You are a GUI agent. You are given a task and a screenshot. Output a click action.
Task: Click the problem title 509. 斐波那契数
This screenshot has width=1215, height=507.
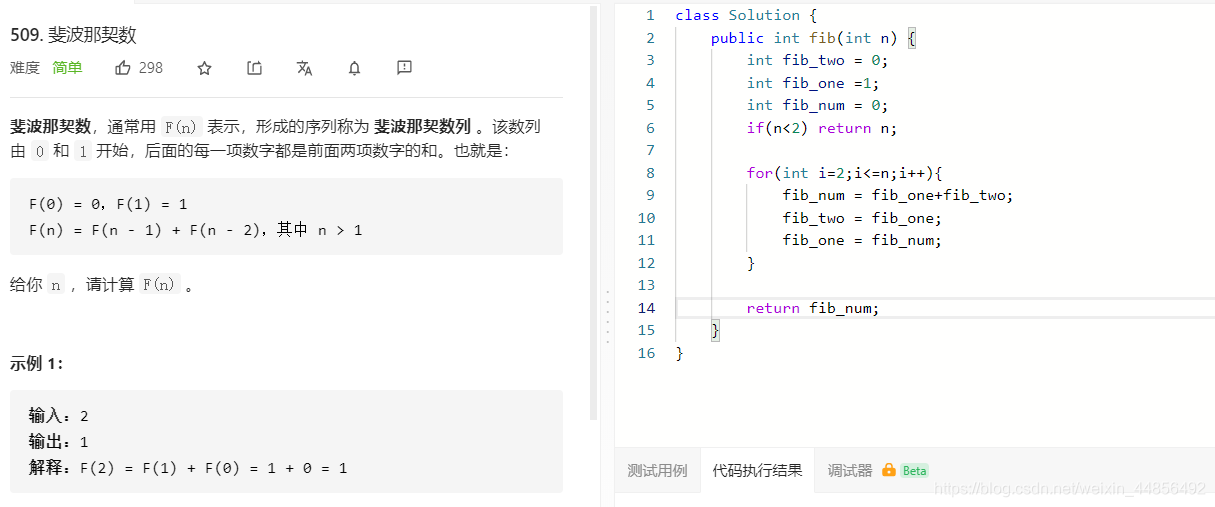point(73,35)
